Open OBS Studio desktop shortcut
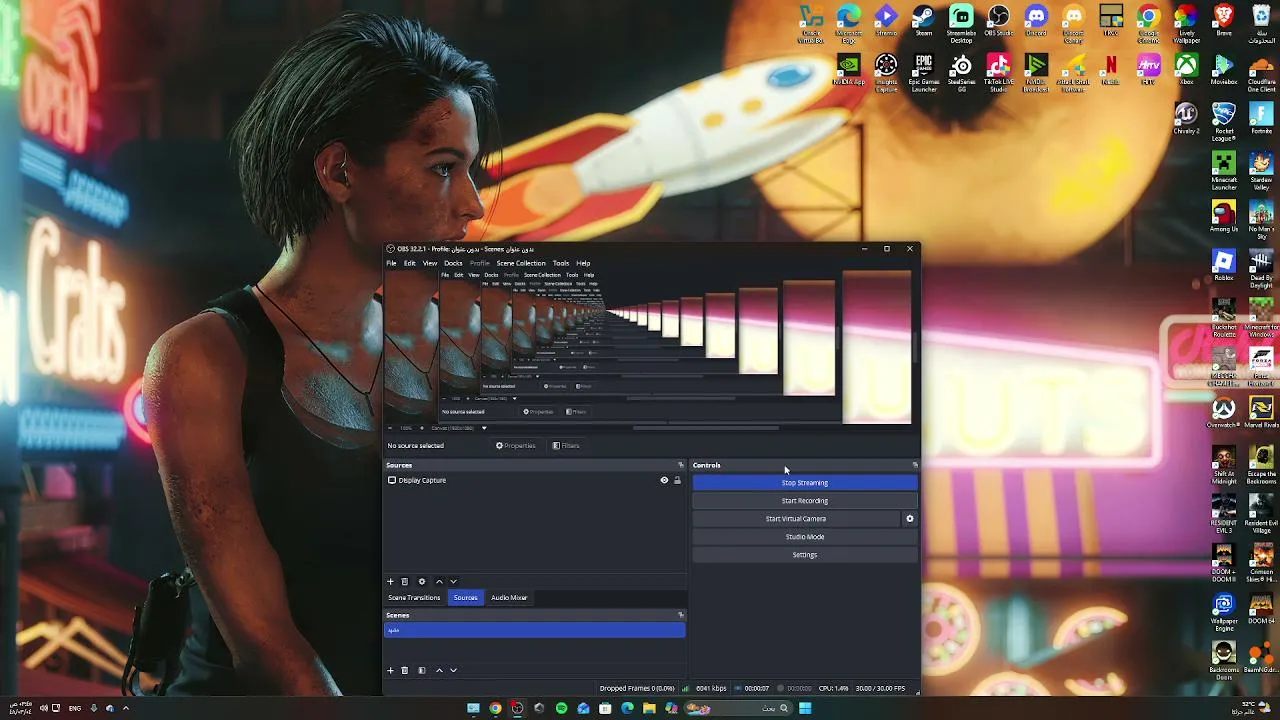Screen dimensions: 1280x720 [998, 22]
